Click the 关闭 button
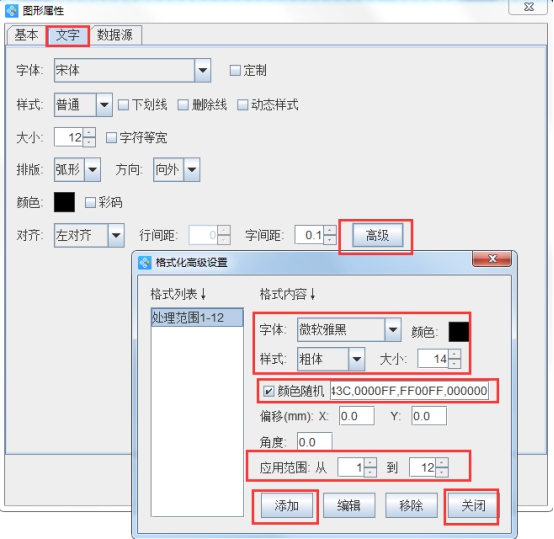The width and height of the screenshot is (554, 539). [473, 505]
